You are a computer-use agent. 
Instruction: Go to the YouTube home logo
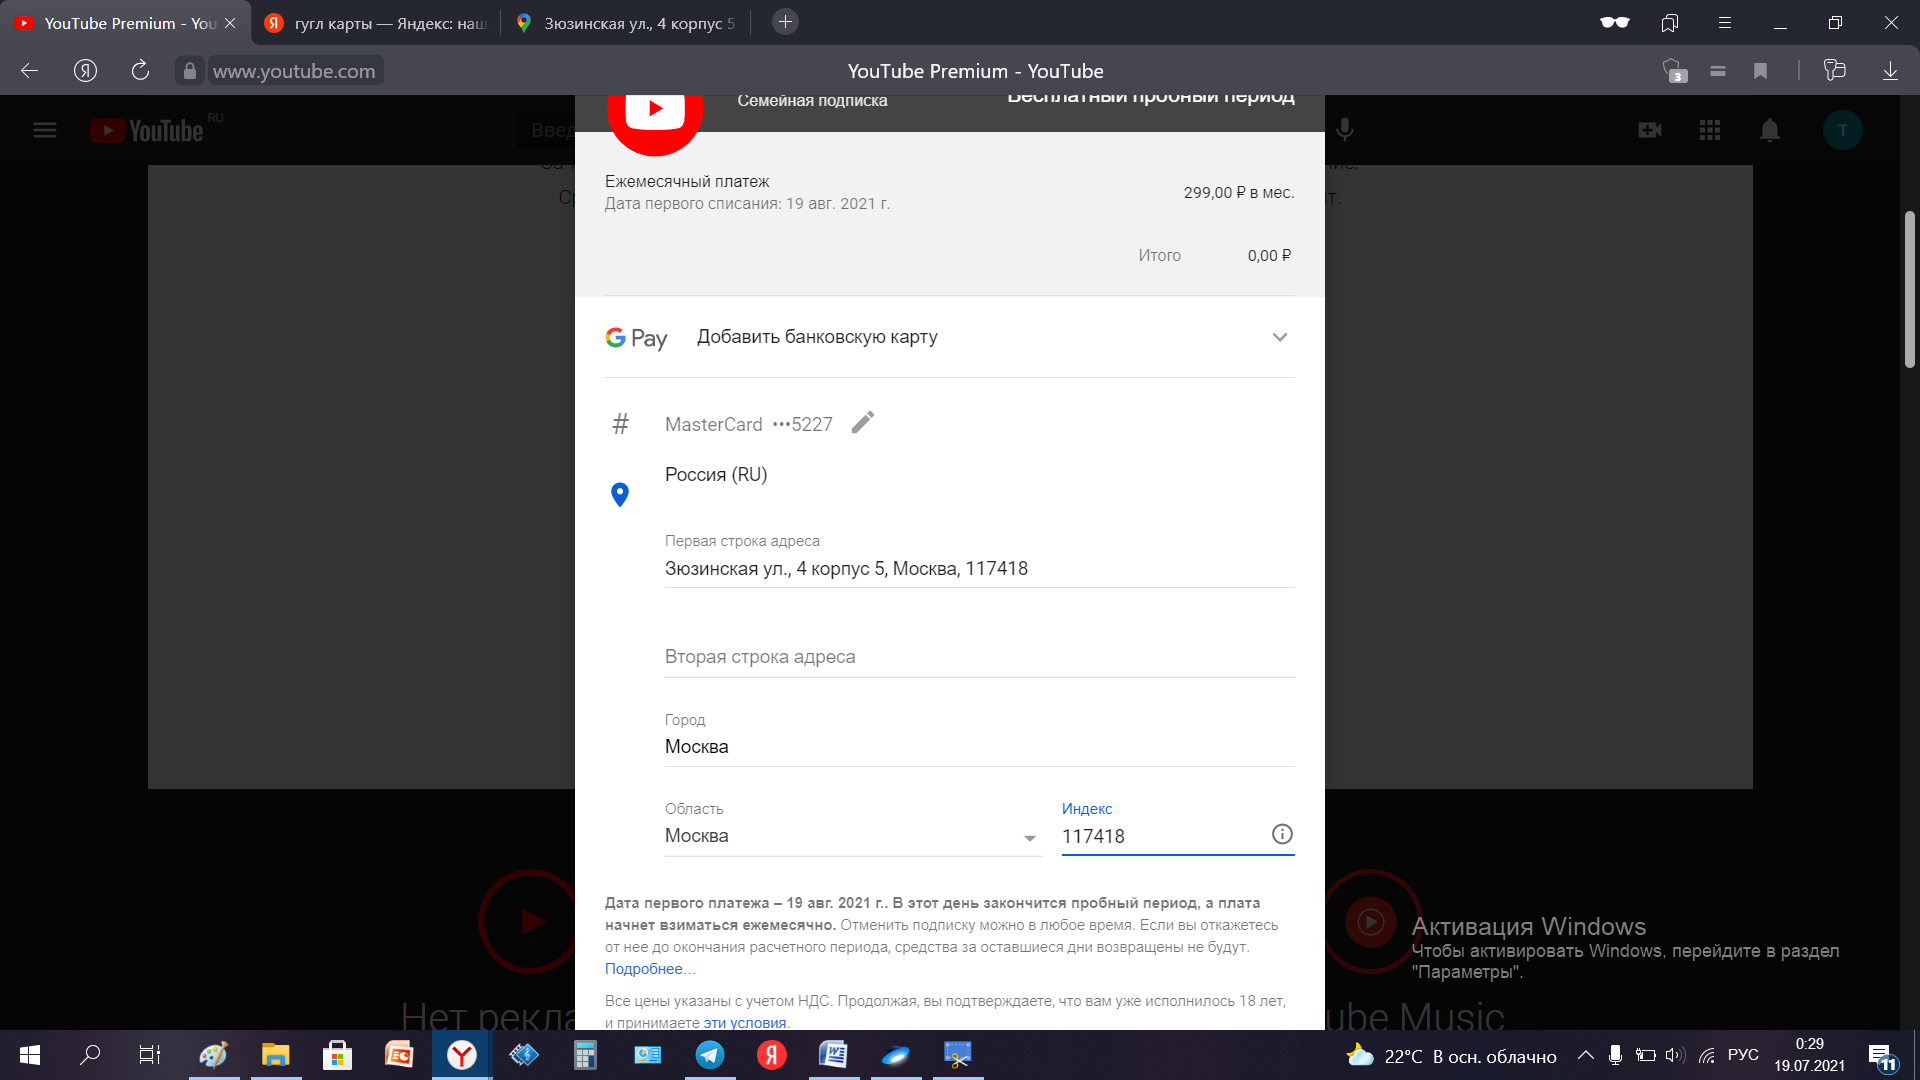[x=147, y=130]
